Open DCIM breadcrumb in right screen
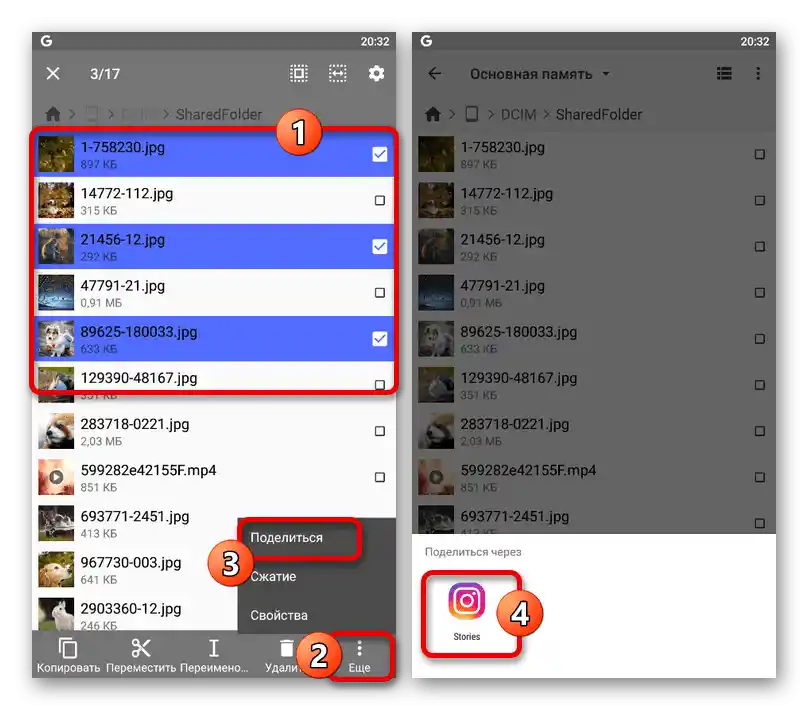The width and height of the screenshot is (808, 710). tap(518, 114)
